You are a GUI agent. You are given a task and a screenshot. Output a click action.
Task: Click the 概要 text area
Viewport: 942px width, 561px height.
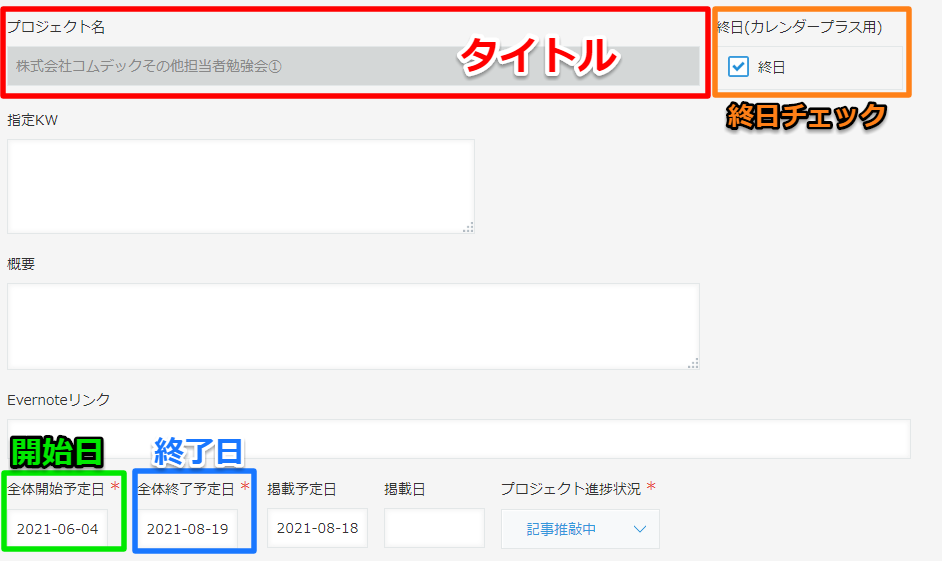coord(353,326)
